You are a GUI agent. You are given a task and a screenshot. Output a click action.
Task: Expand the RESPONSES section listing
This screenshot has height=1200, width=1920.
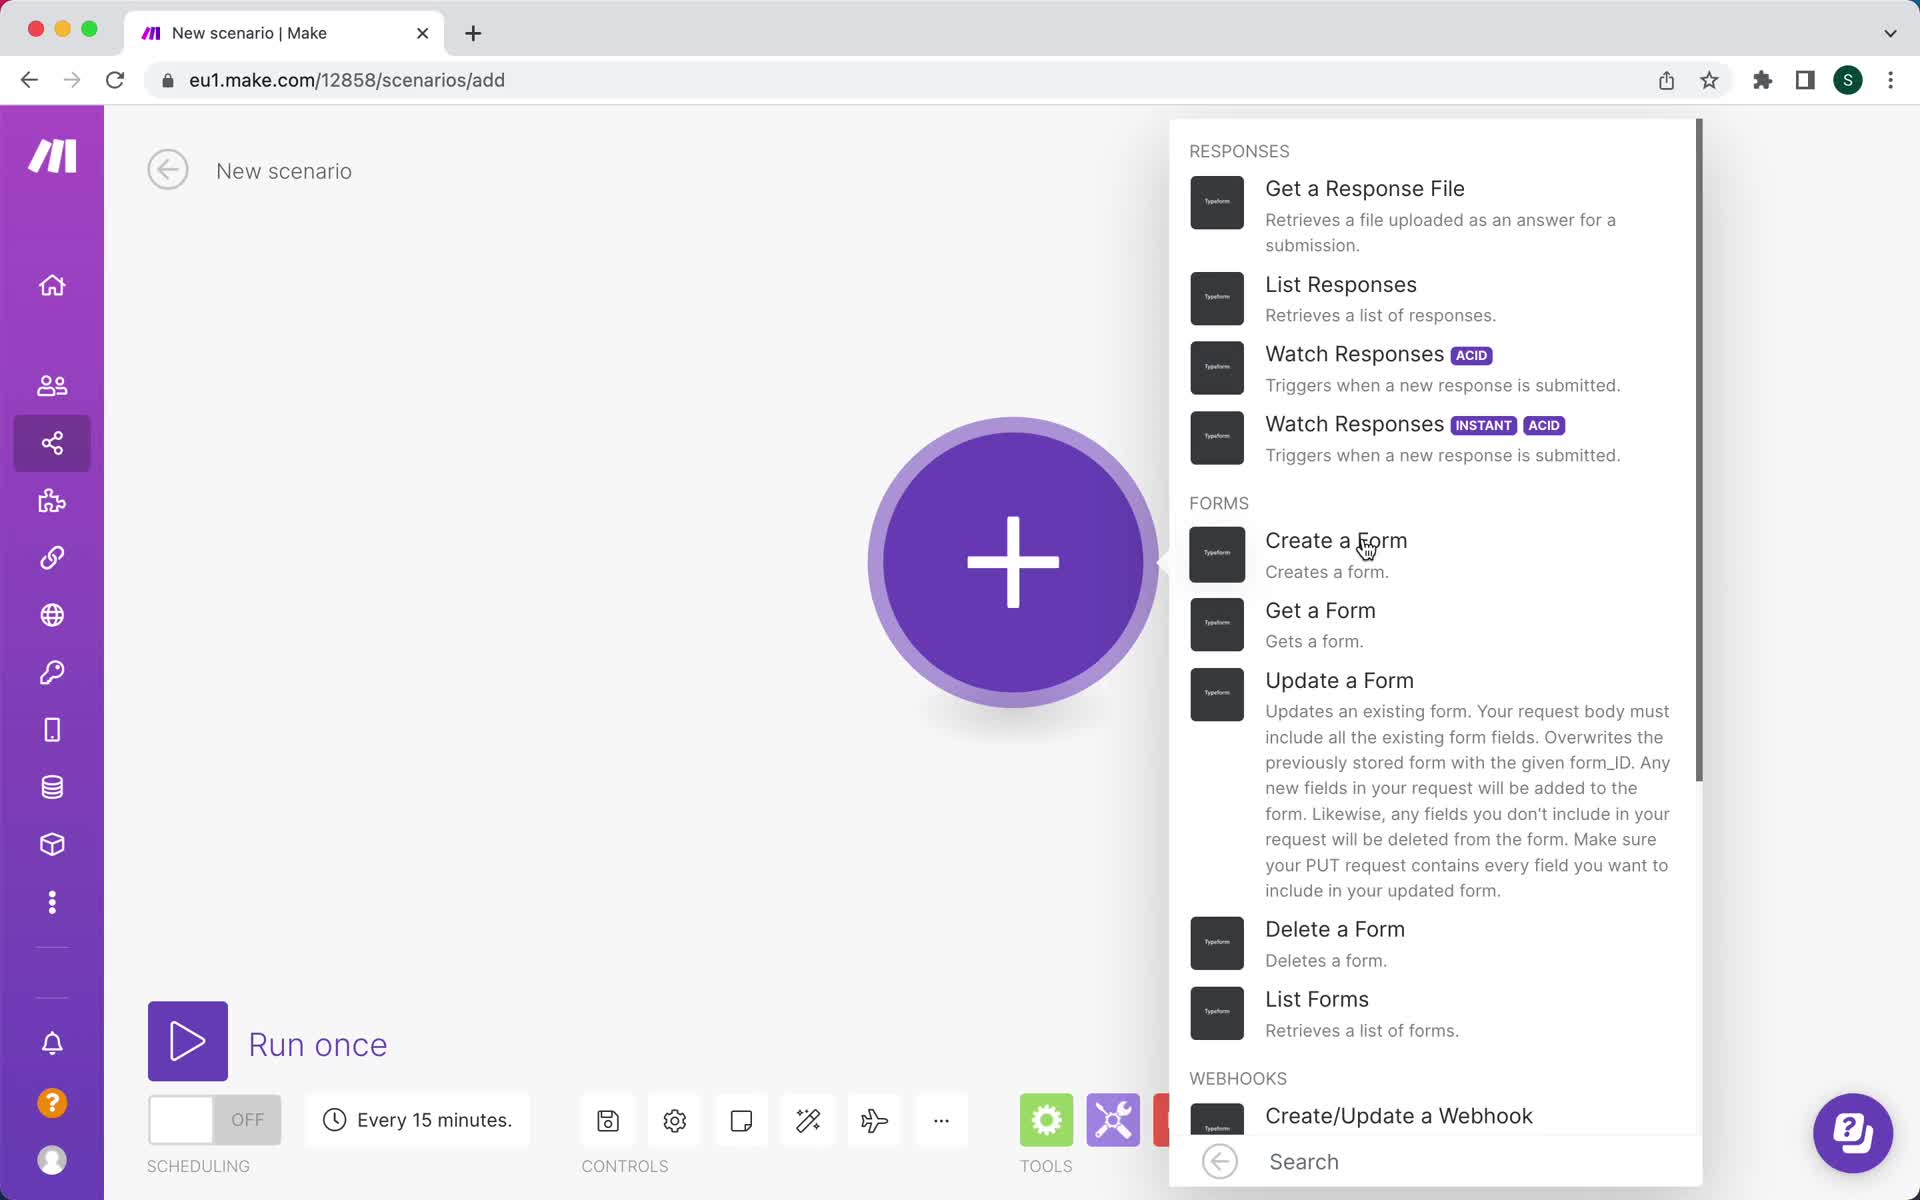(1239, 151)
